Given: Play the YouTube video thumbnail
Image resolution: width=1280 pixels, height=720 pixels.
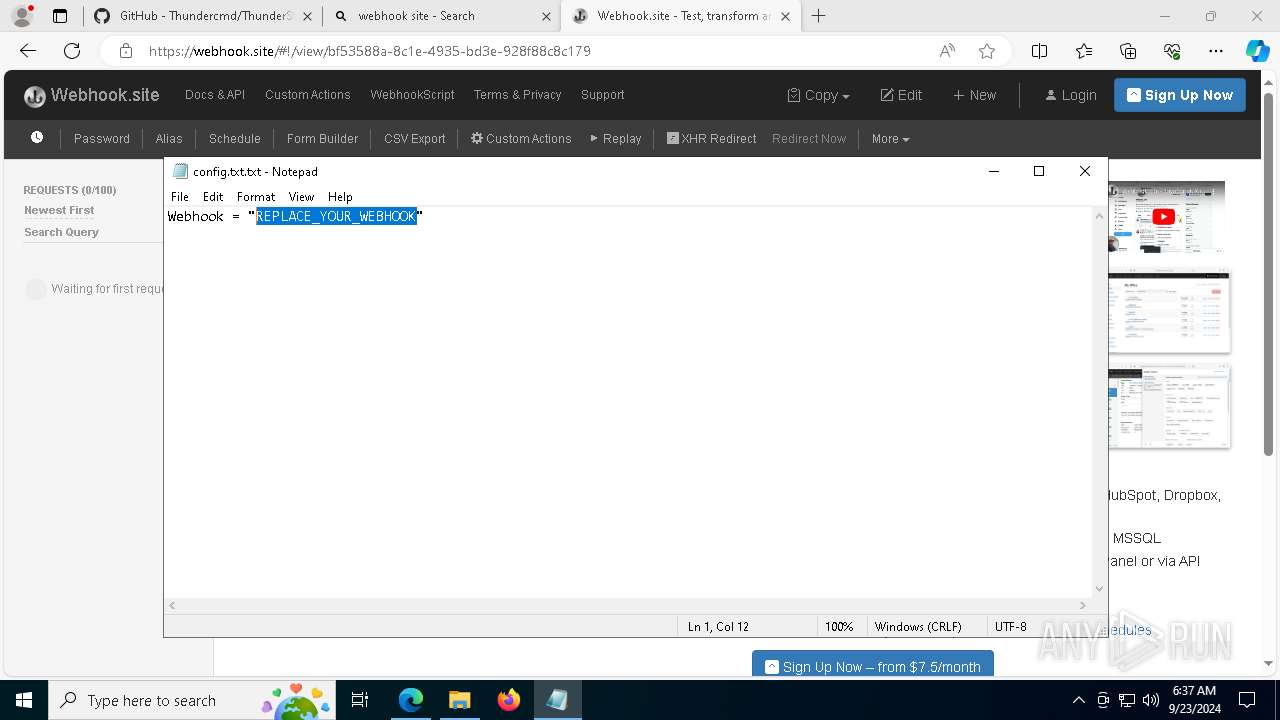Looking at the screenshot, I should [1164, 217].
